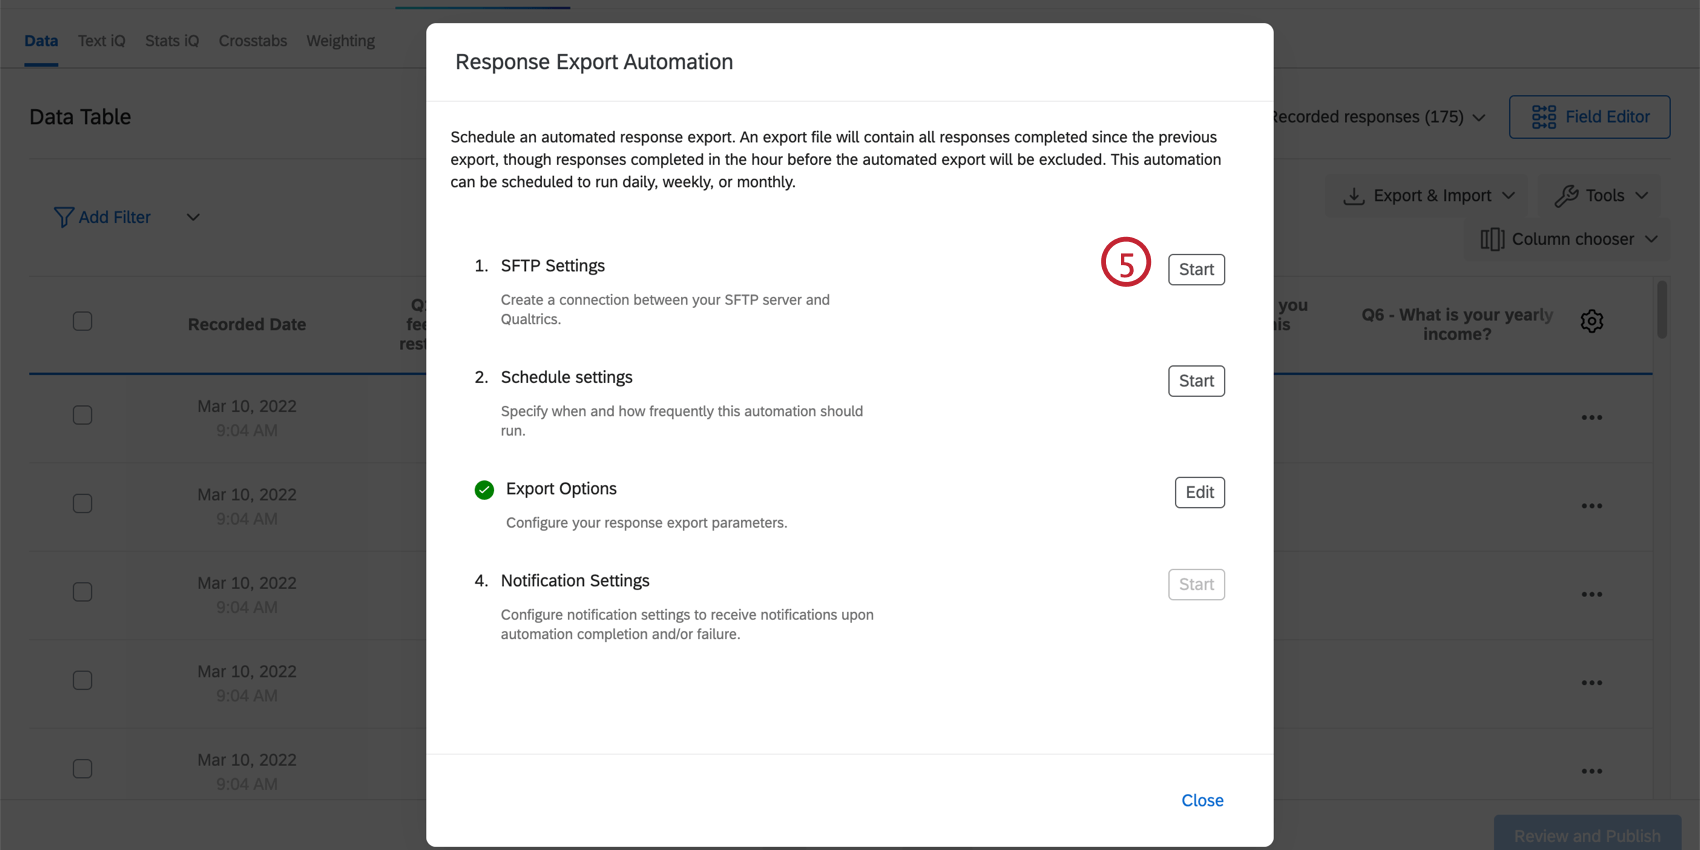Open the first row's three-dot menu
This screenshot has height=850, width=1700.
click(x=1591, y=418)
